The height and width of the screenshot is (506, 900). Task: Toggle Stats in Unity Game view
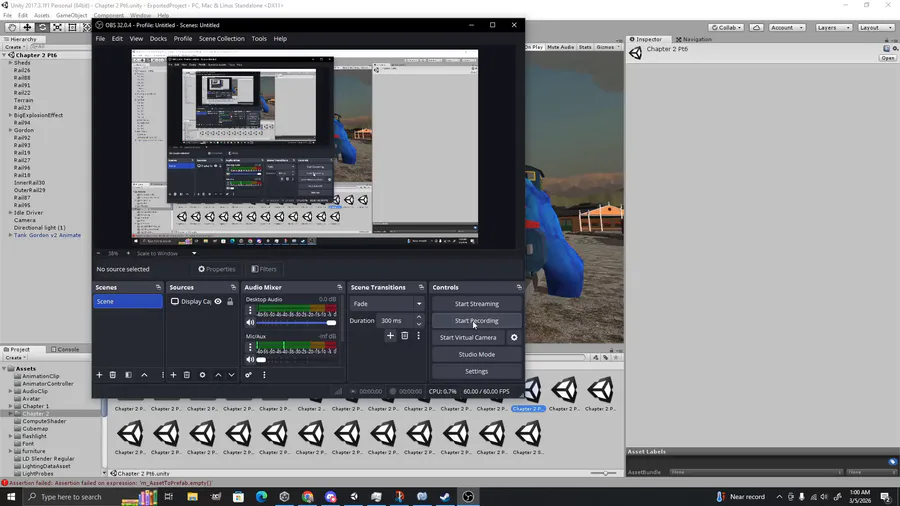585,47
